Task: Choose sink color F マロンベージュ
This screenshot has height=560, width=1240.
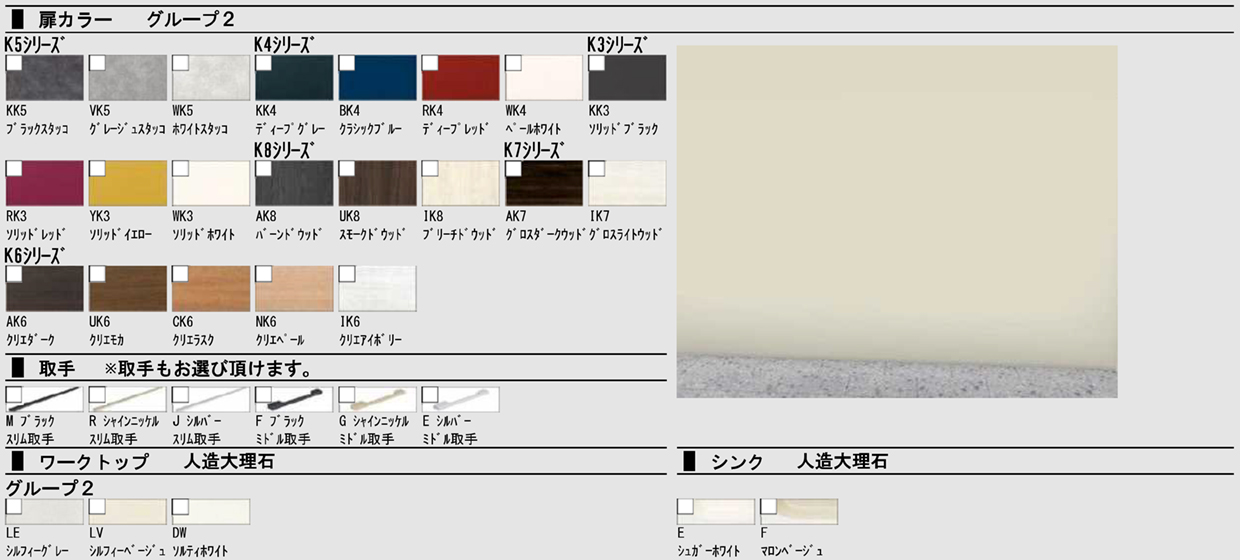Action: (x=798, y=512)
